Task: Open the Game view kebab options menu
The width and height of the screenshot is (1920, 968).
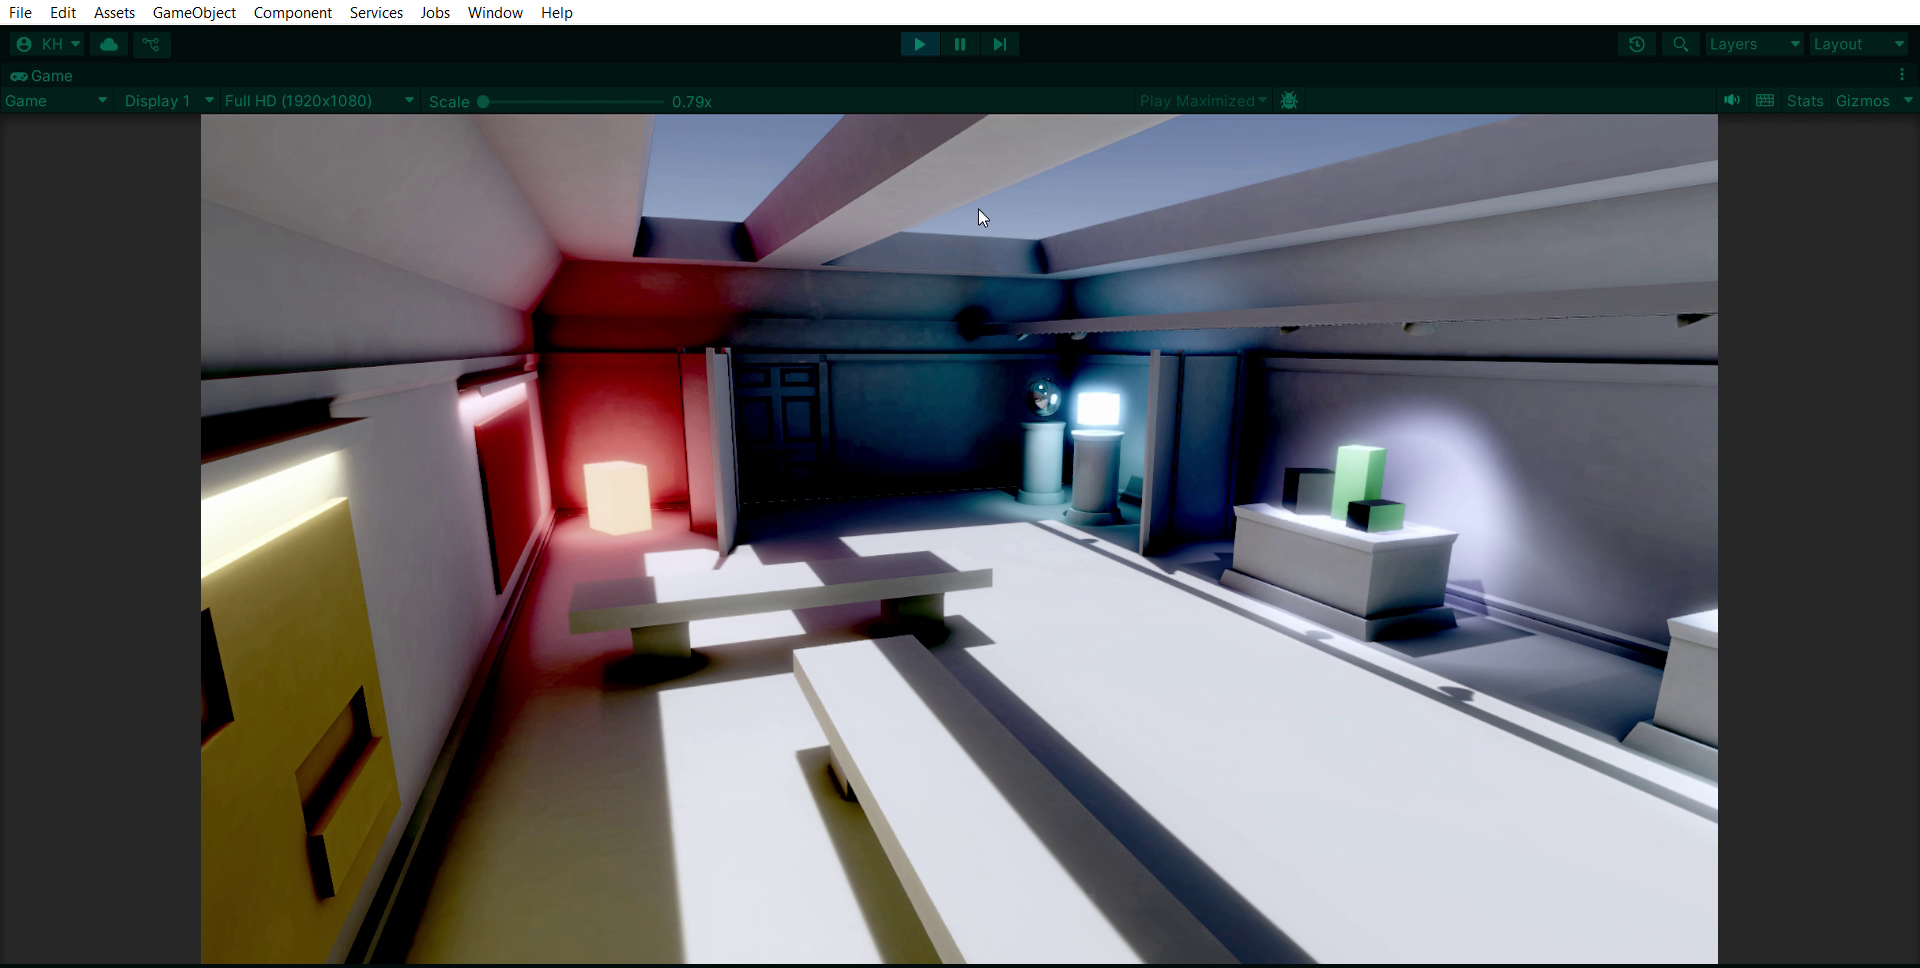Action: tap(1902, 75)
